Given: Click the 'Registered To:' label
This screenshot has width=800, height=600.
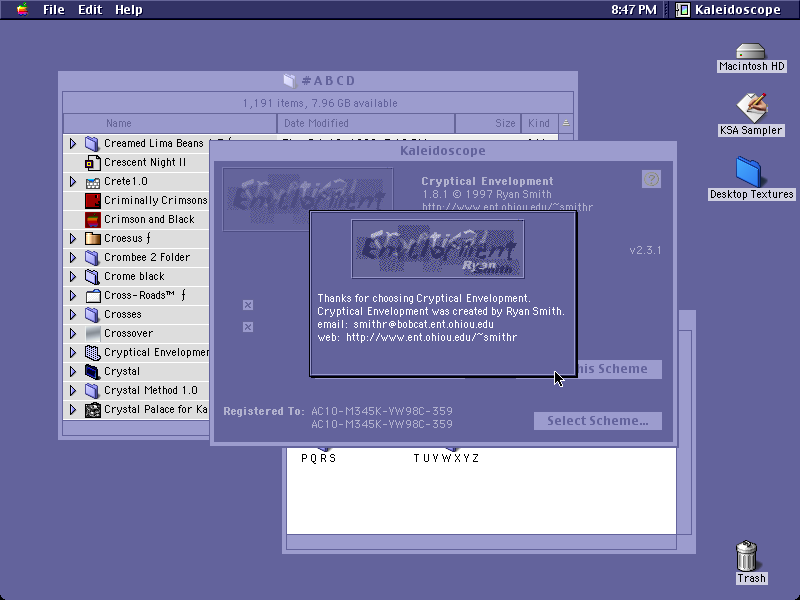Looking at the screenshot, I should pos(264,411).
